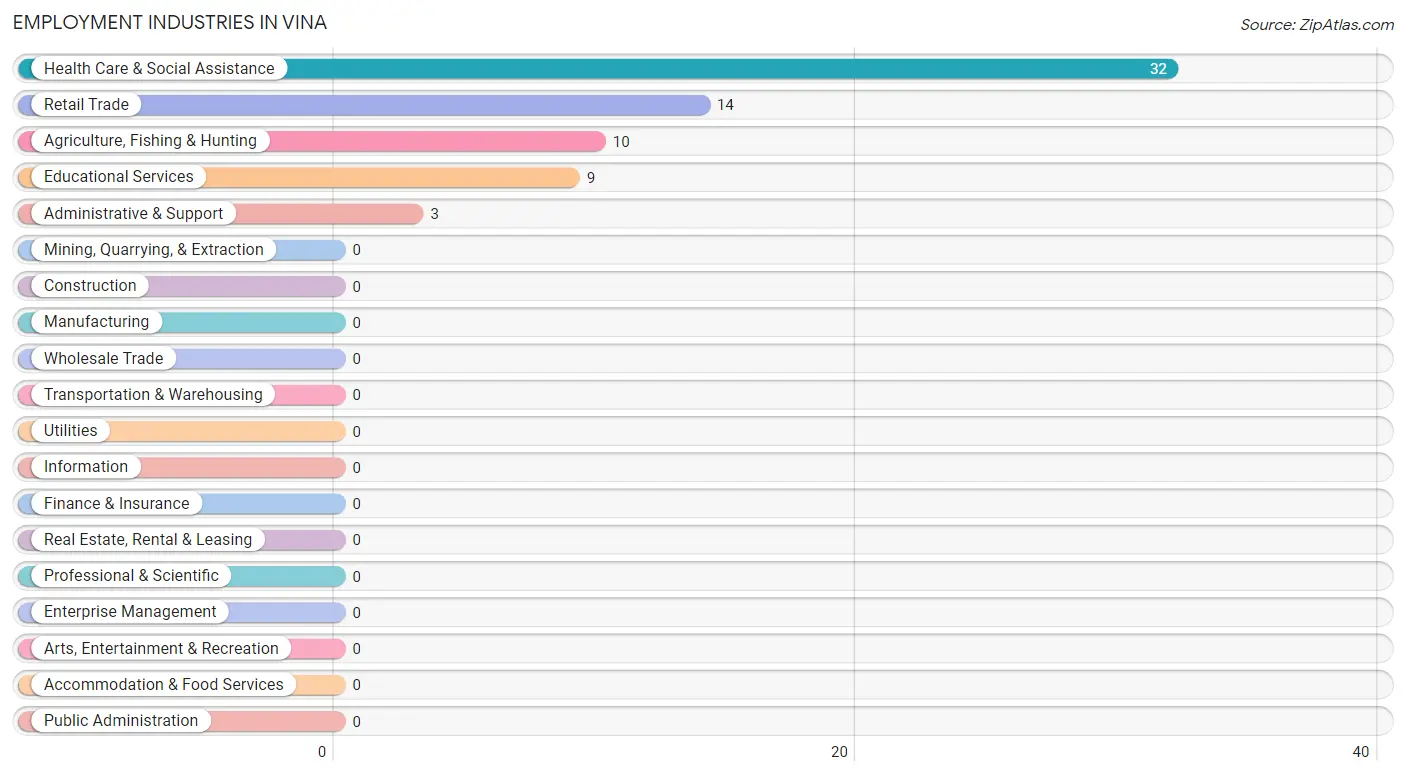Click the x-axis tick label 20
This screenshot has width=1406, height=776.
point(840,752)
